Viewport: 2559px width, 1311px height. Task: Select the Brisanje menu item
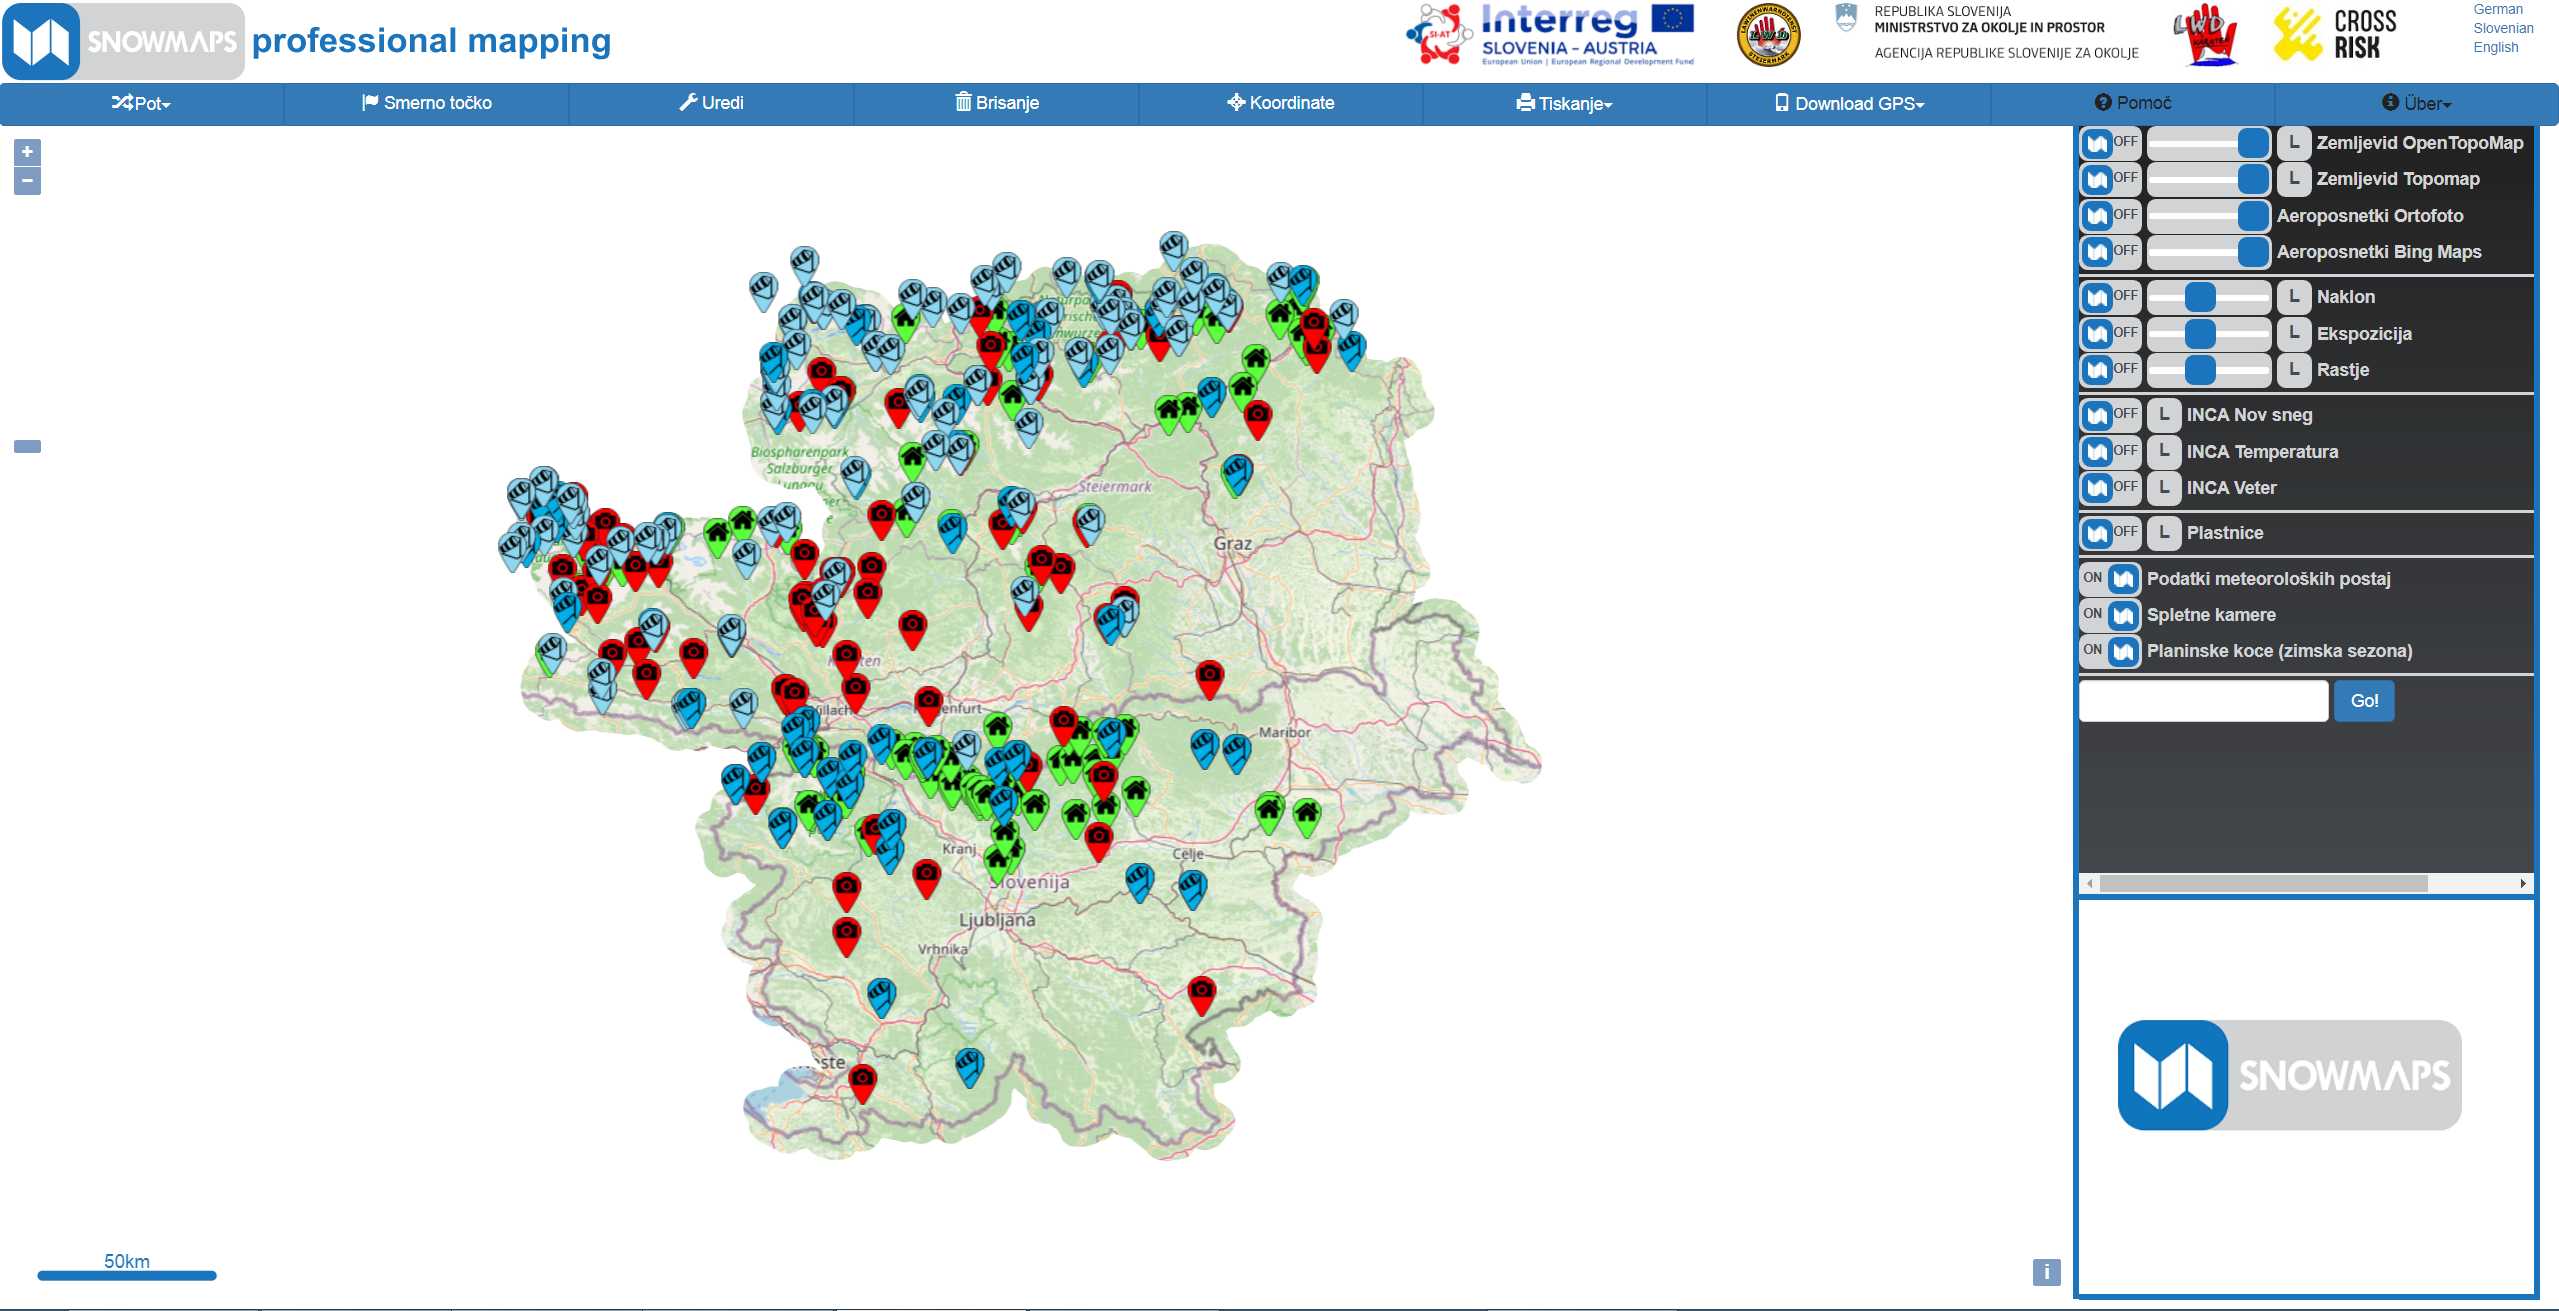point(996,103)
